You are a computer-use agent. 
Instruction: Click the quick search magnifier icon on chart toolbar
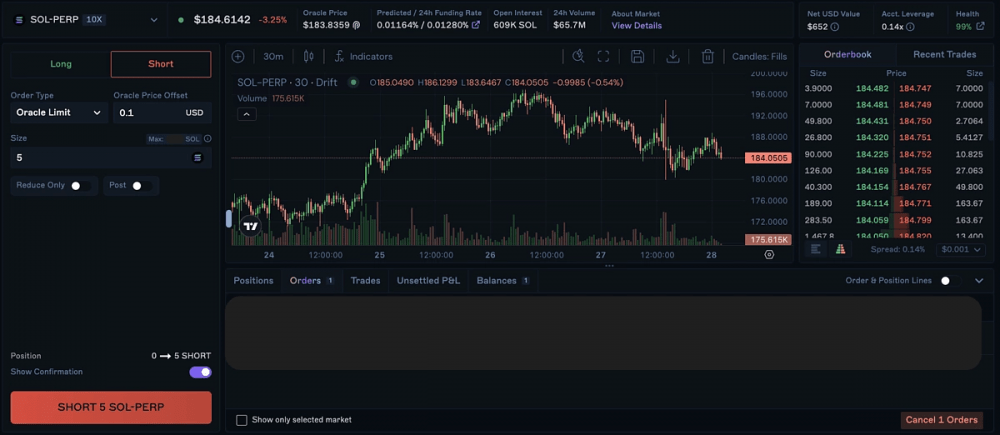(x=578, y=56)
